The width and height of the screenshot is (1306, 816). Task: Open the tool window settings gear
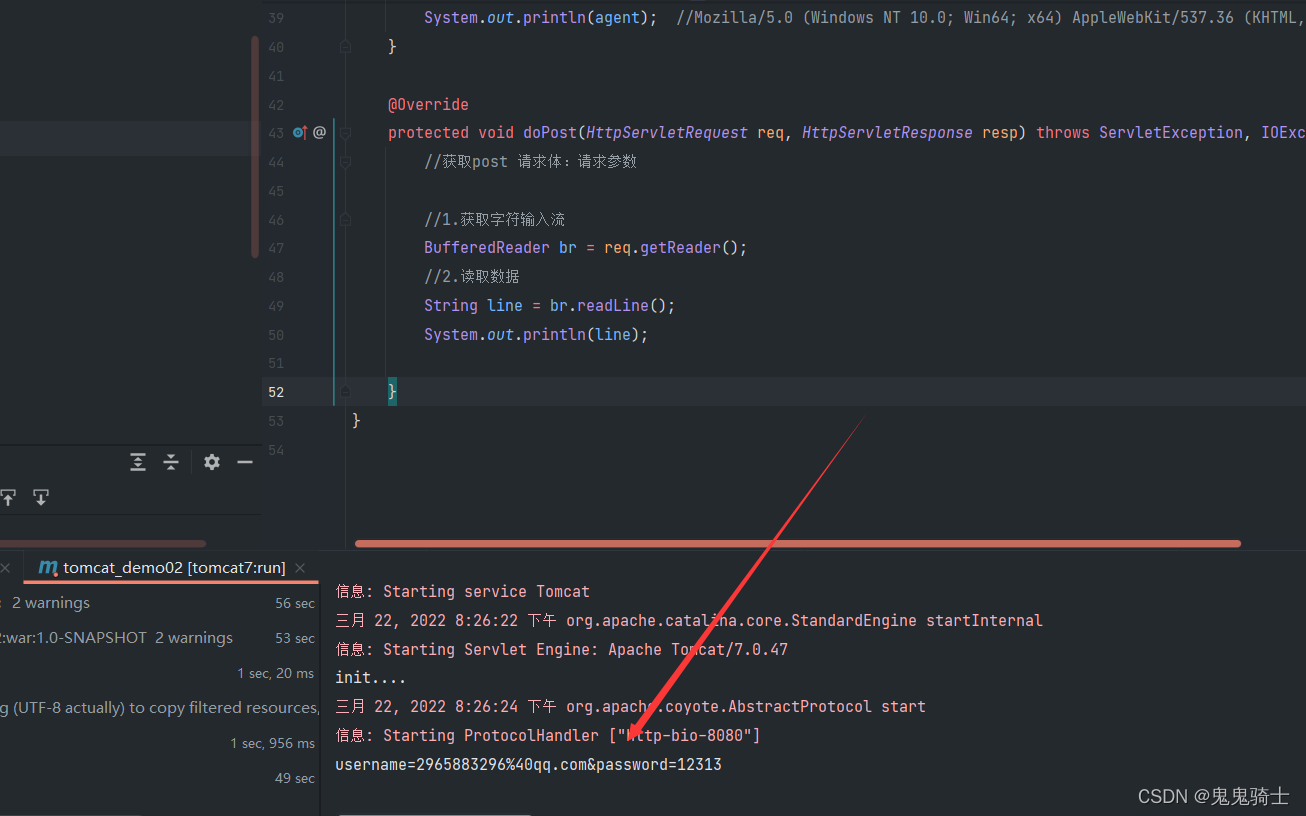[x=212, y=462]
